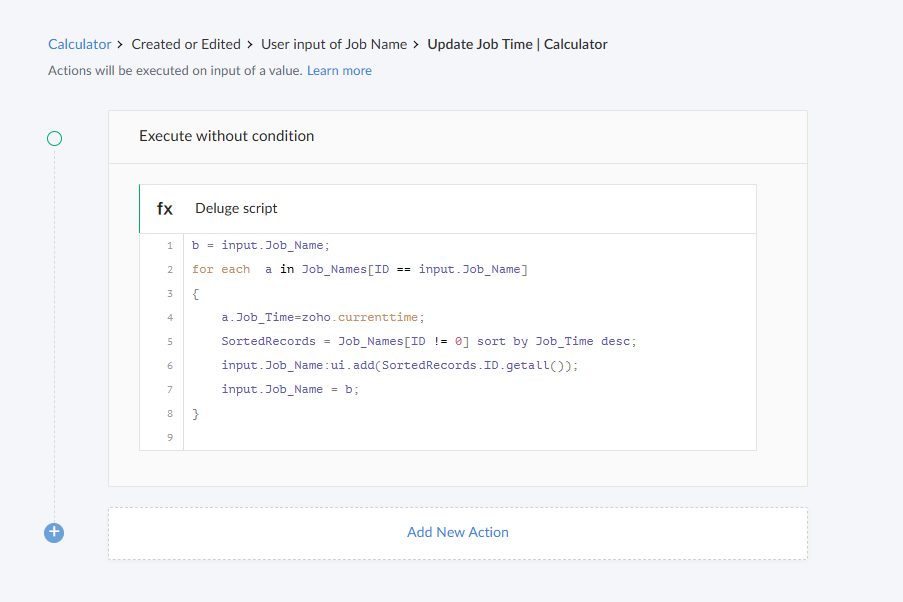The width and height of the screenshot is (903, 602).
Task: Click empty line number 9 in editor
Action: point(170,437)
